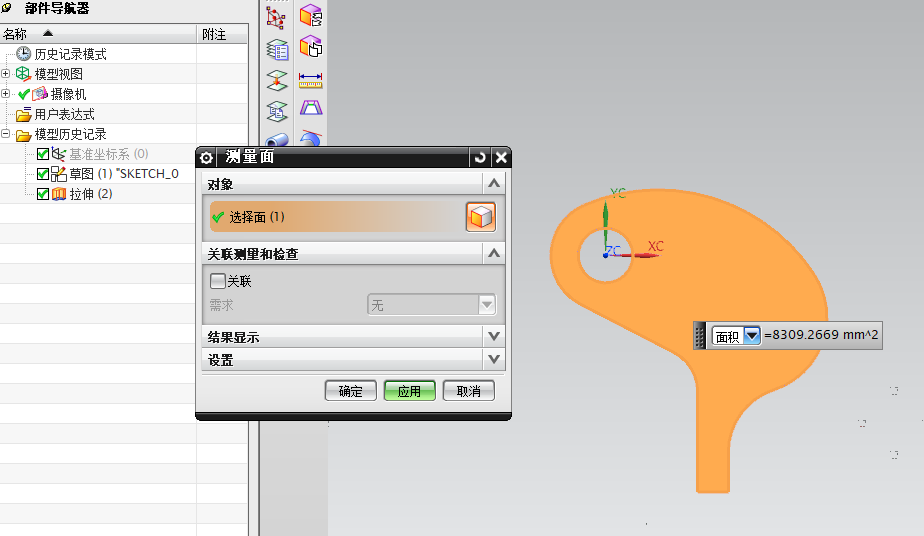
Task: Click the 确定 button
Action: (350, 391)
